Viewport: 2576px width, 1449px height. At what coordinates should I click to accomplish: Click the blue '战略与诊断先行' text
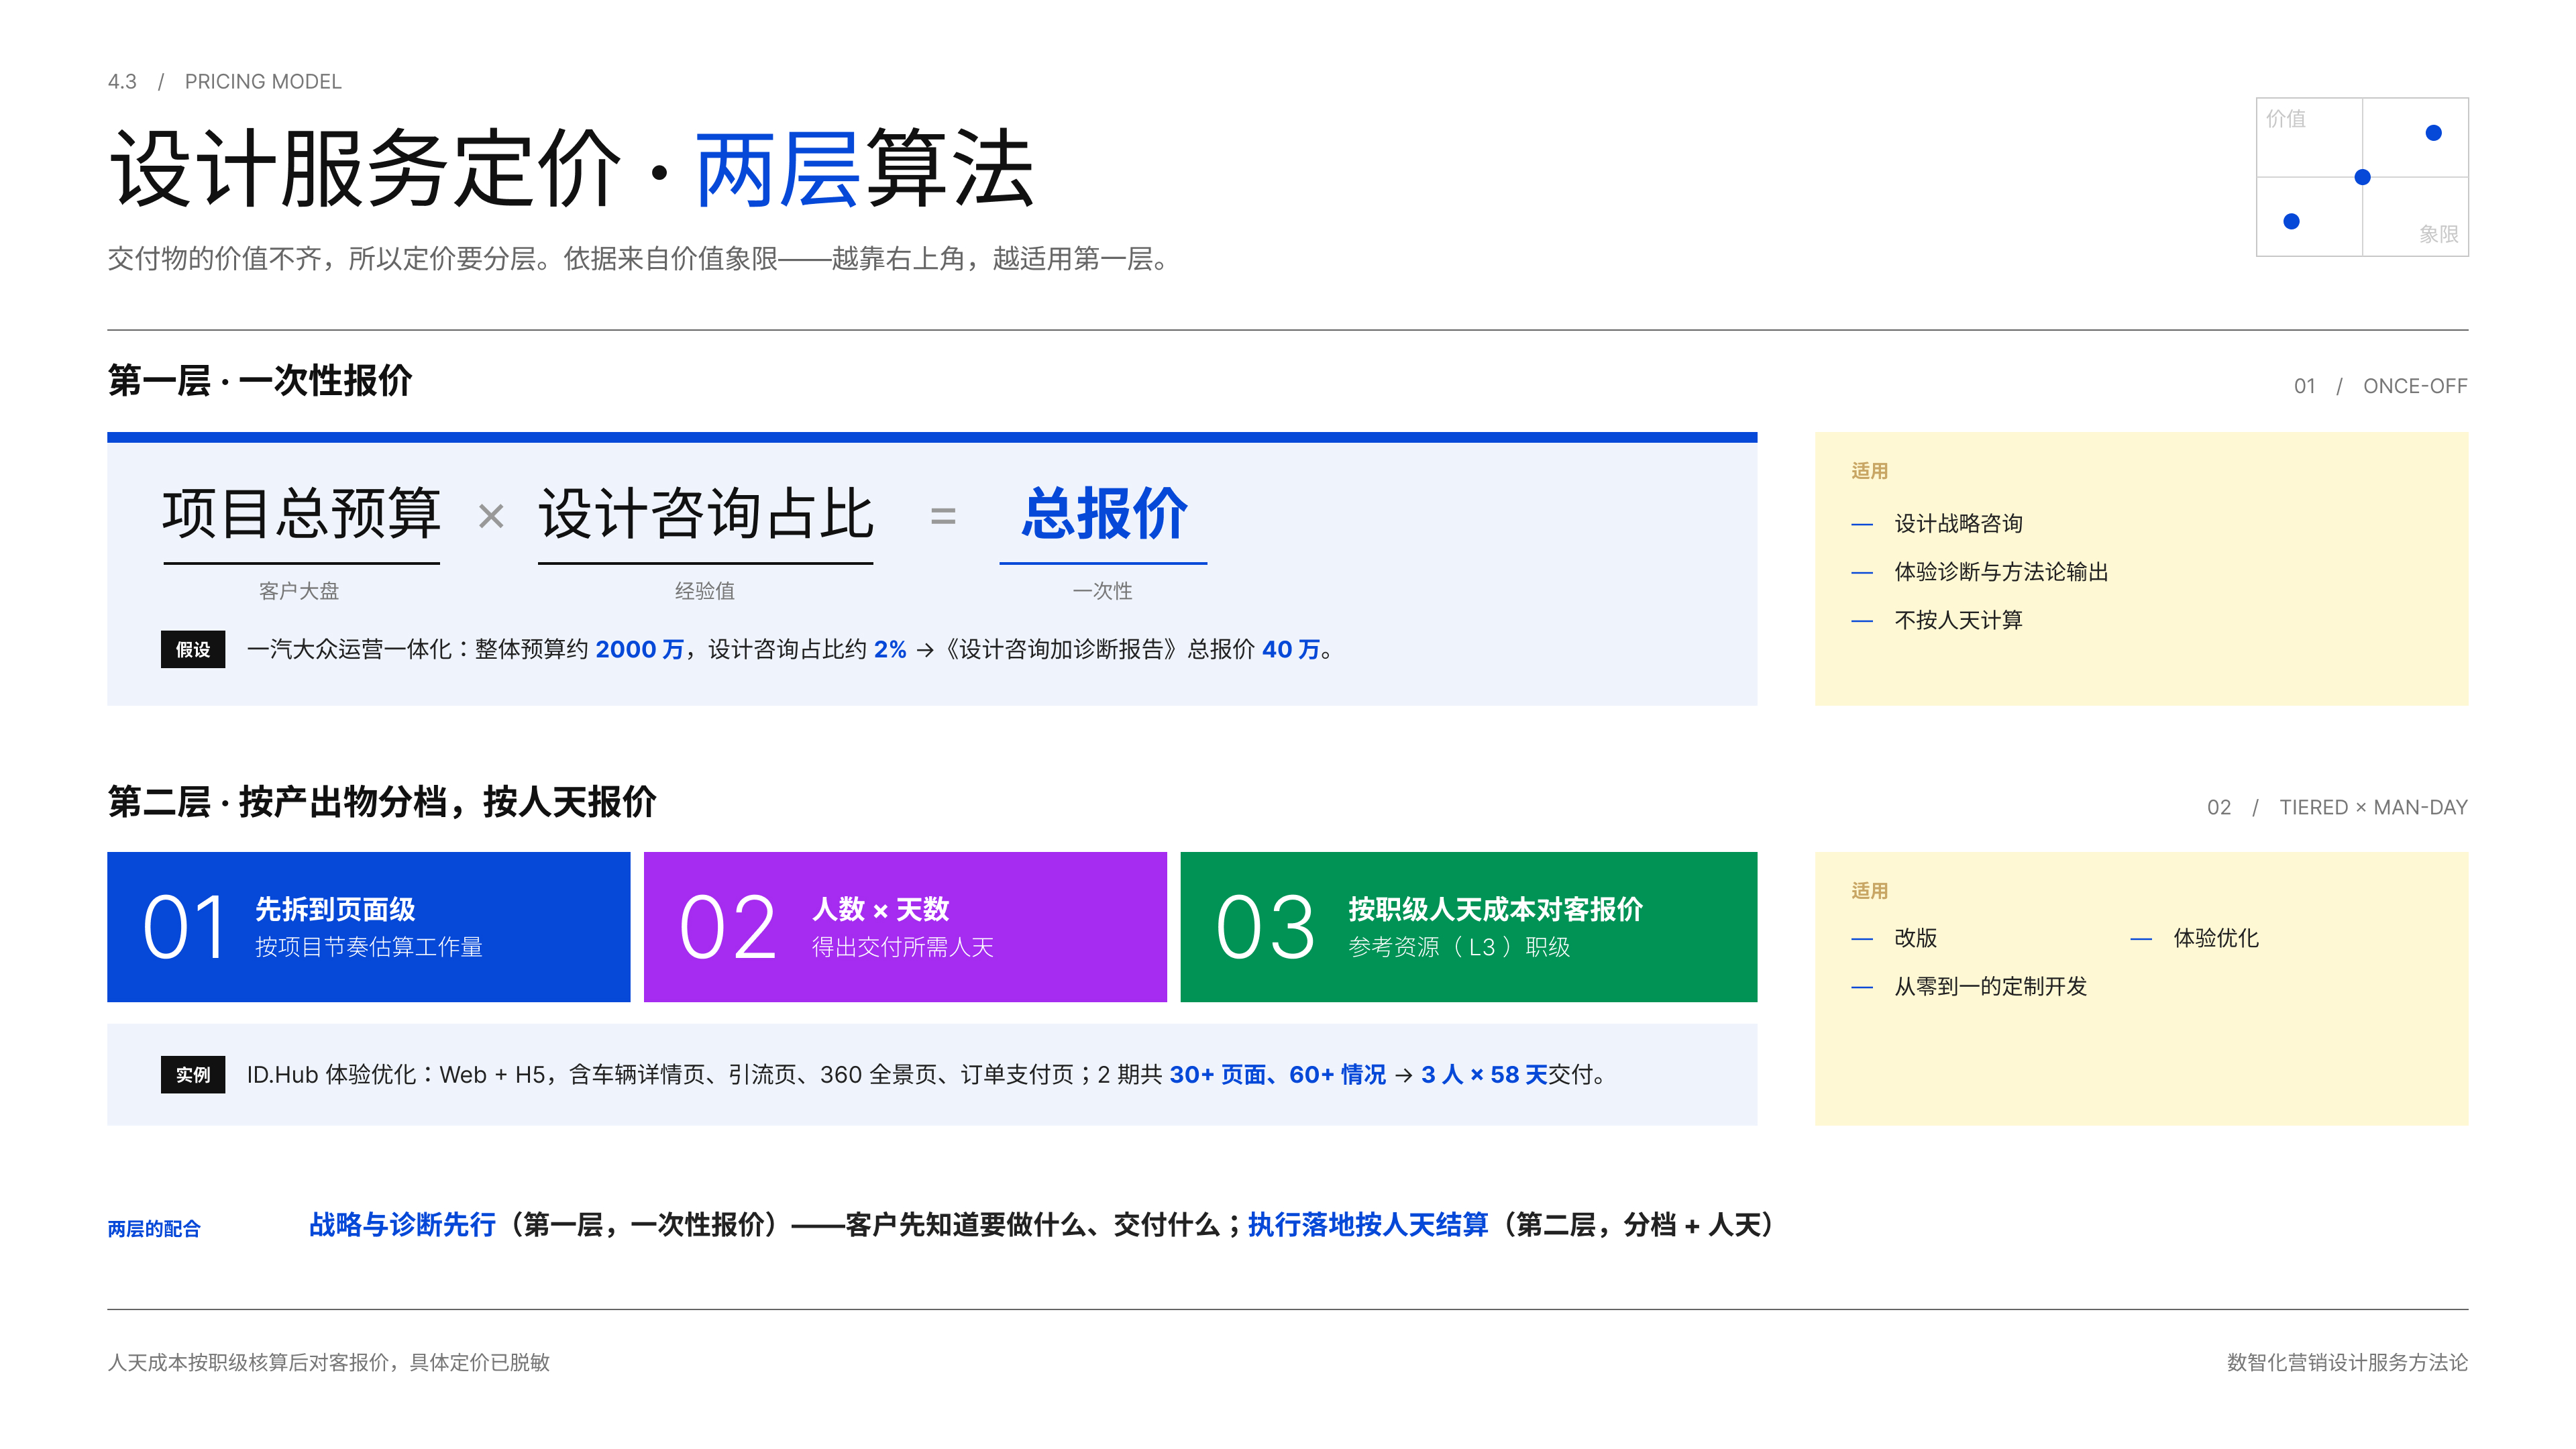[x=402, y=1225]
